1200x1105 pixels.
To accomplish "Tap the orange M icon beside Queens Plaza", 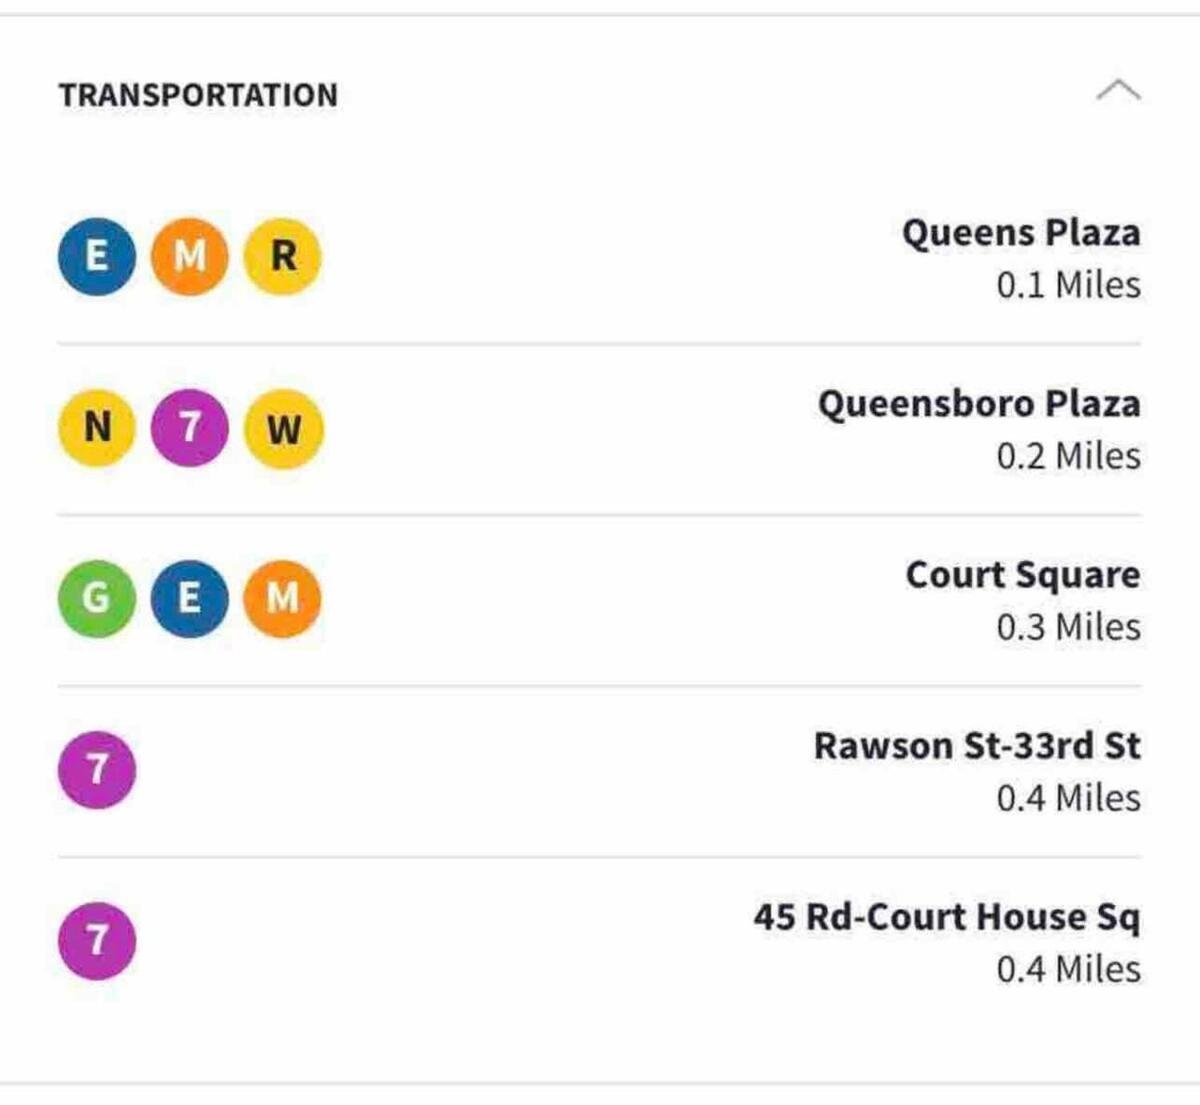I will 189,257.
